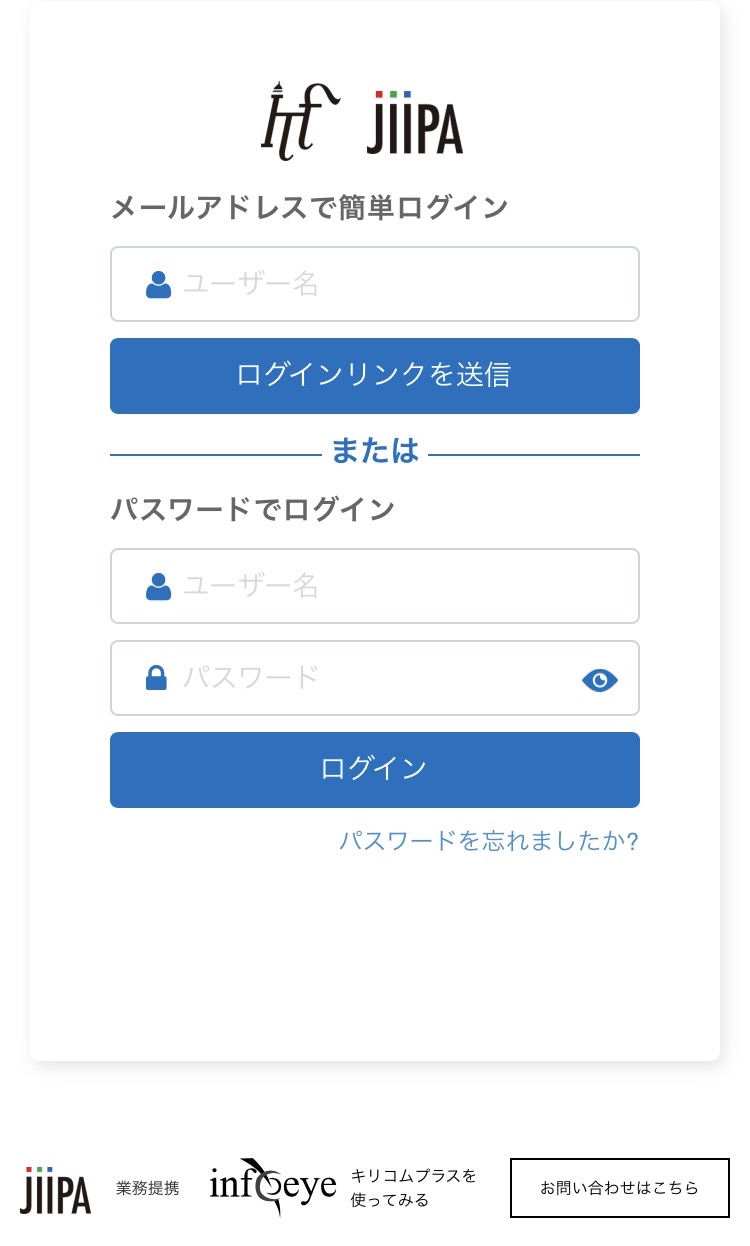The width and height of the screenshot is (750, 1246).
Task: Toggle password visibility with eye icon
Action: click(x=599, y=680)
